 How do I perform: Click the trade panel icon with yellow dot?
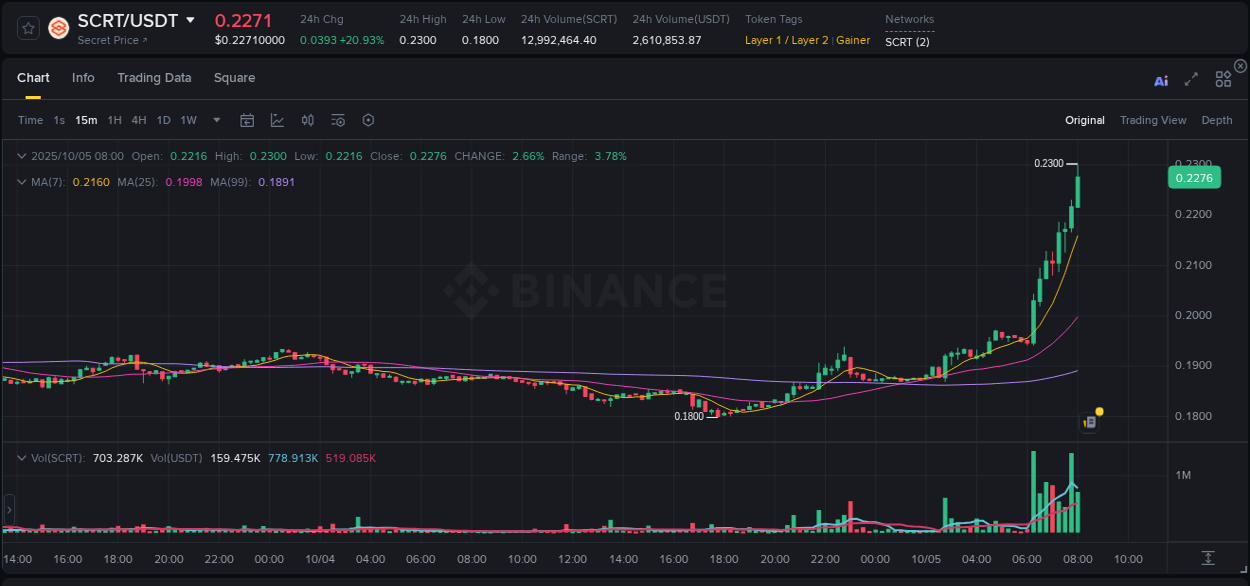tap(1089, 422)
